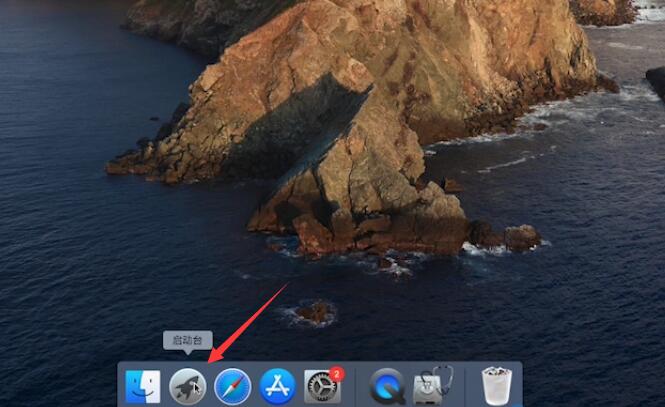The width and height of the screenshot is (665, 407).
Task: Open Finder from the Dock
Action: 143,387
